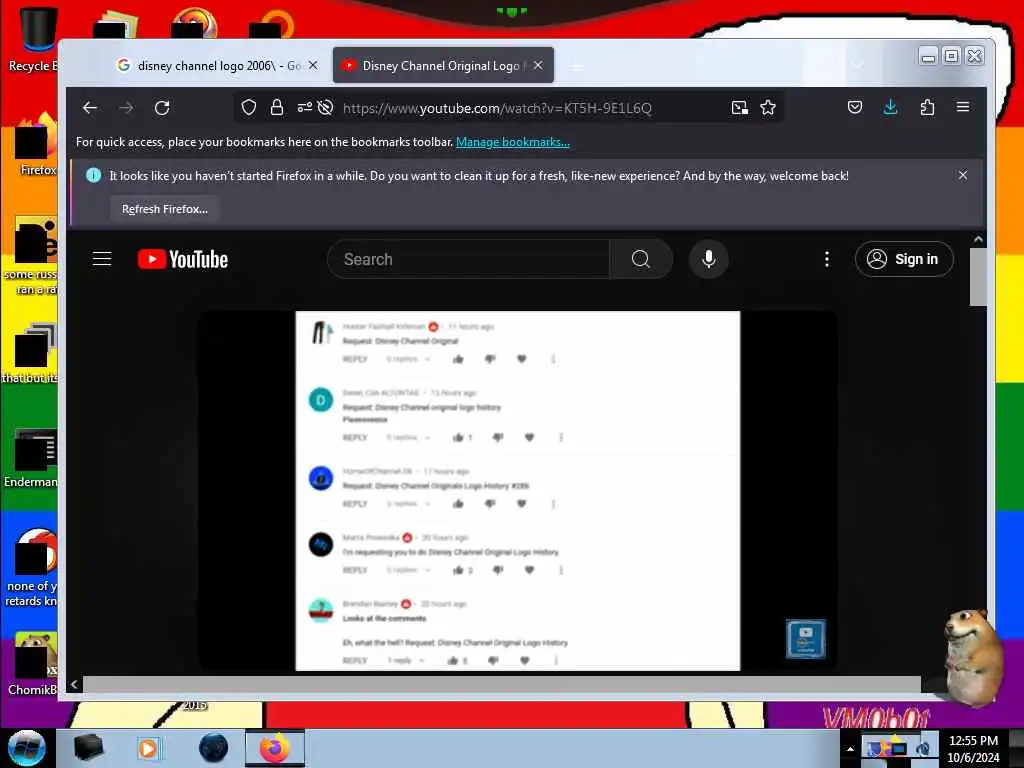Go back with Firefox back arrow

pos(90,108)
